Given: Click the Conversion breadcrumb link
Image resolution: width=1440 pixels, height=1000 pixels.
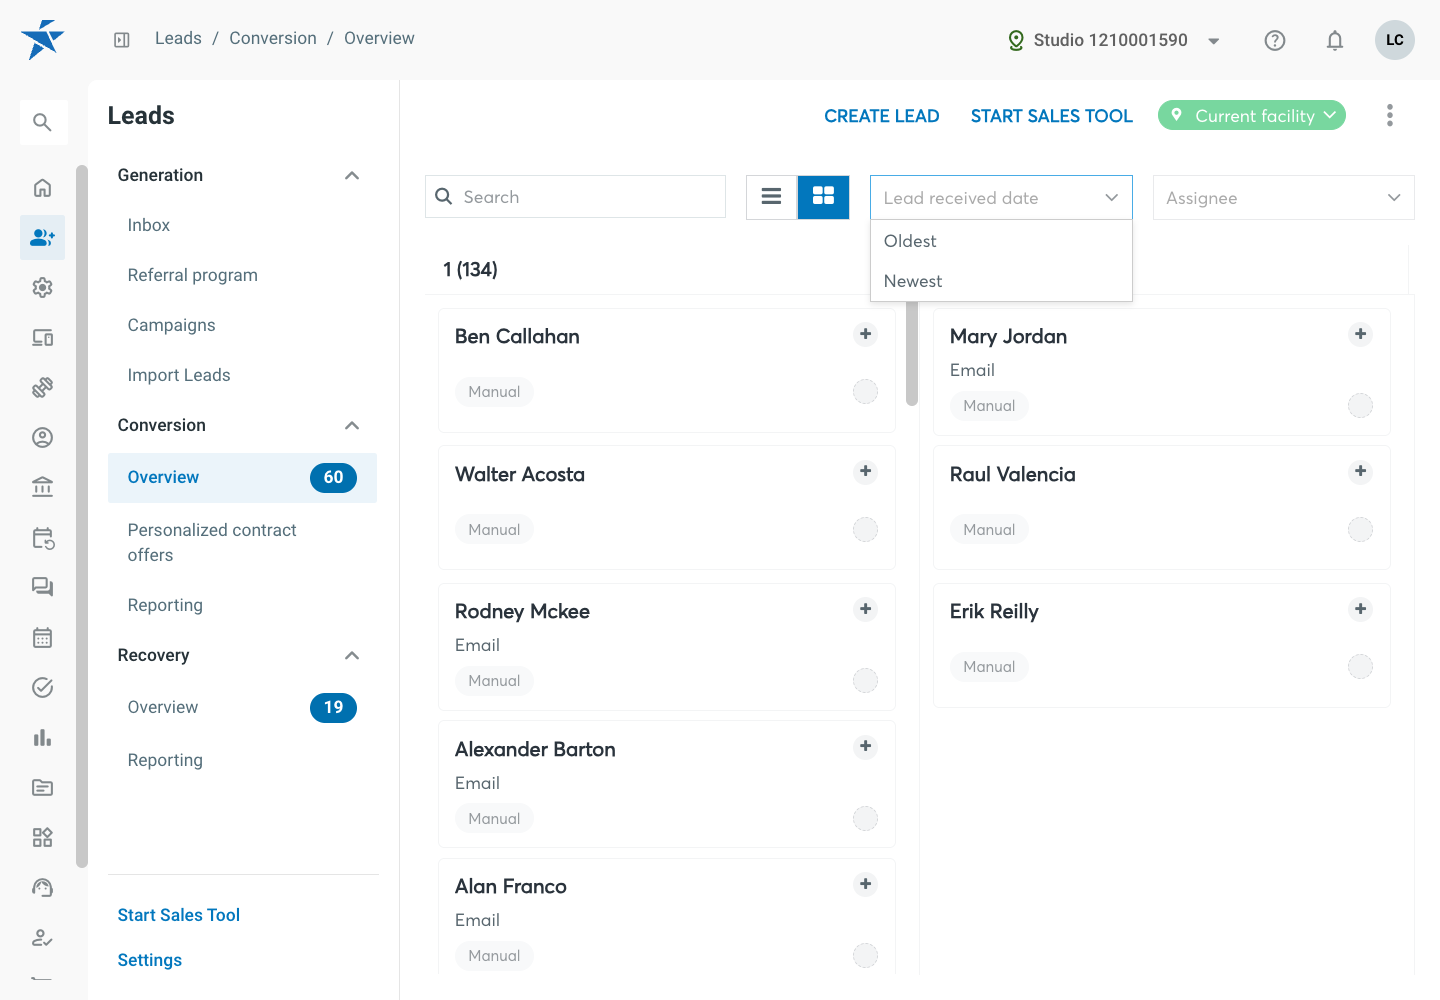Looking at the screenshot, I should (x=273, y=38).
